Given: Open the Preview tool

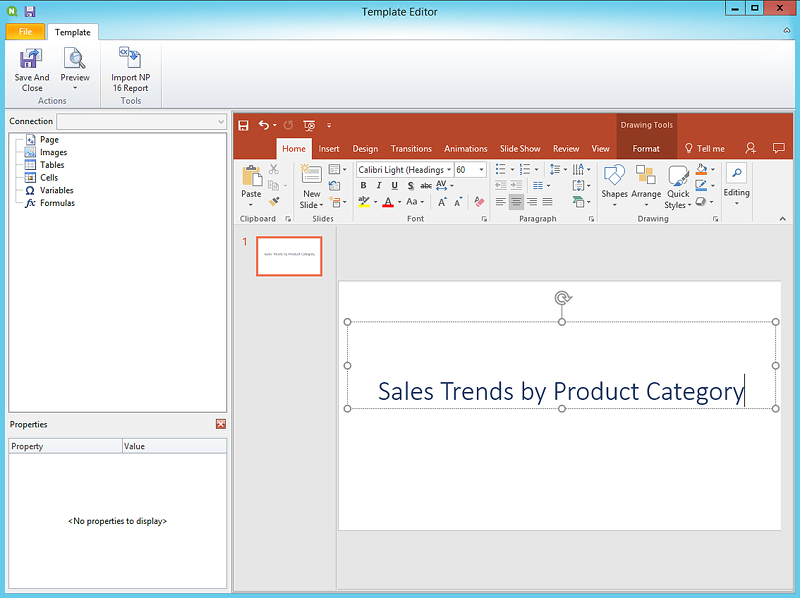Looking at the screenshot, I should pyautogui.click(x=75, y=59).
